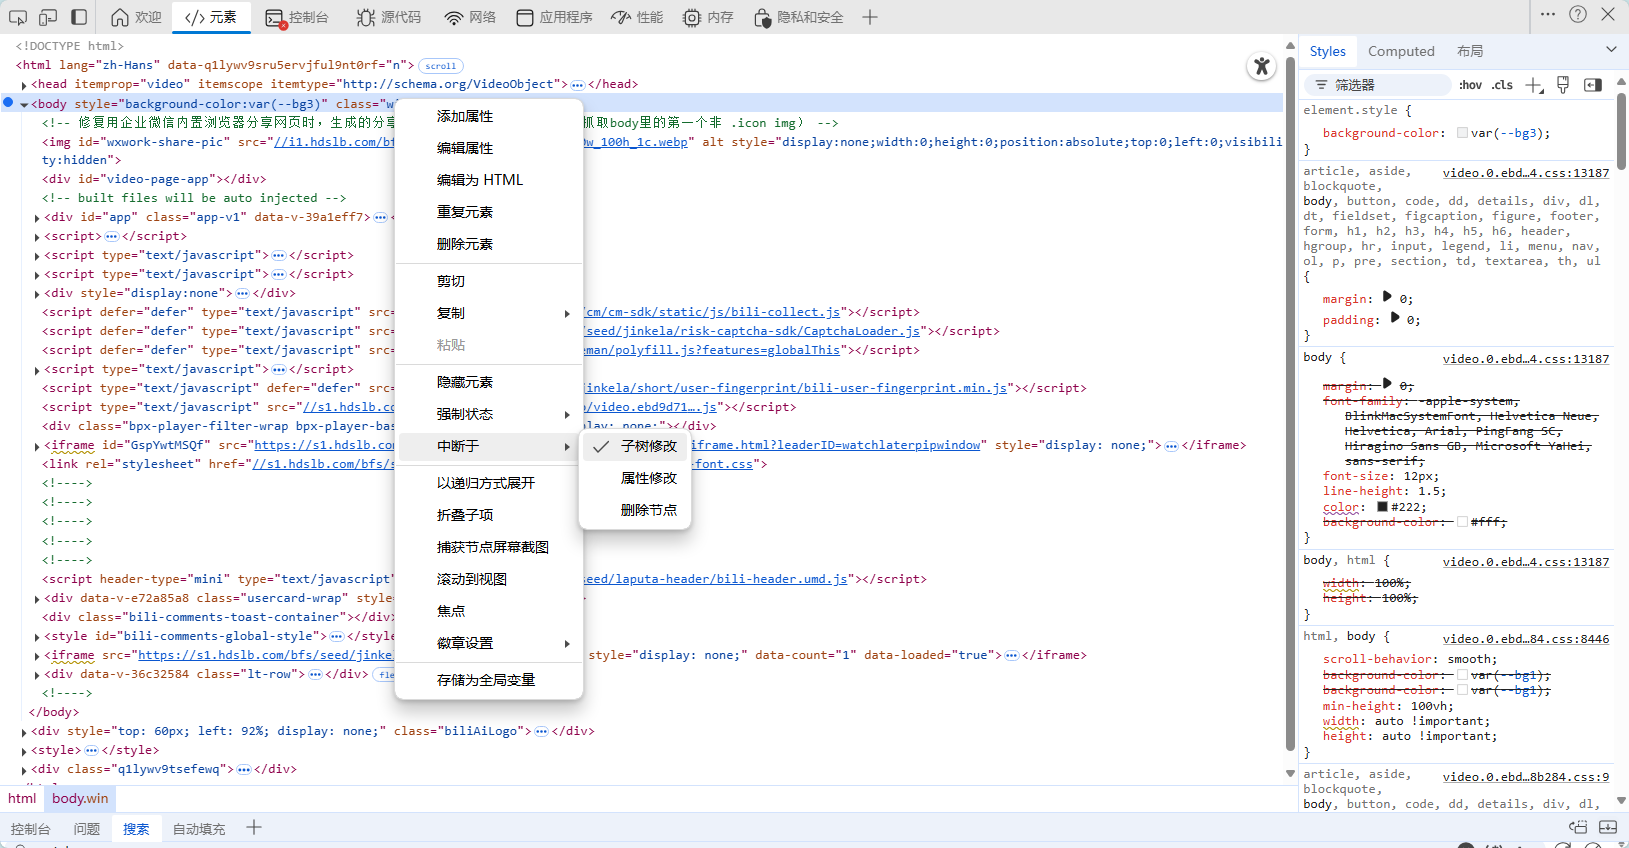Viewport: 1629px width, 848px height.
Task: Open DevTools help question mark icon
Action: [1578, 14]
